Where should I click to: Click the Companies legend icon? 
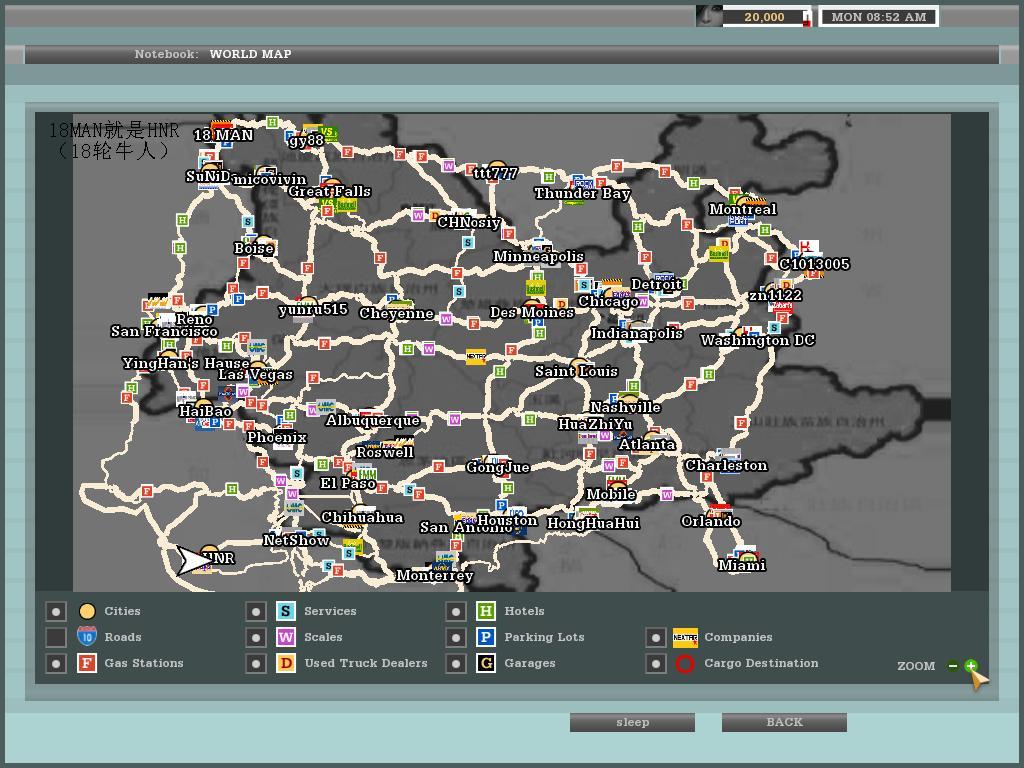(685, 637)
